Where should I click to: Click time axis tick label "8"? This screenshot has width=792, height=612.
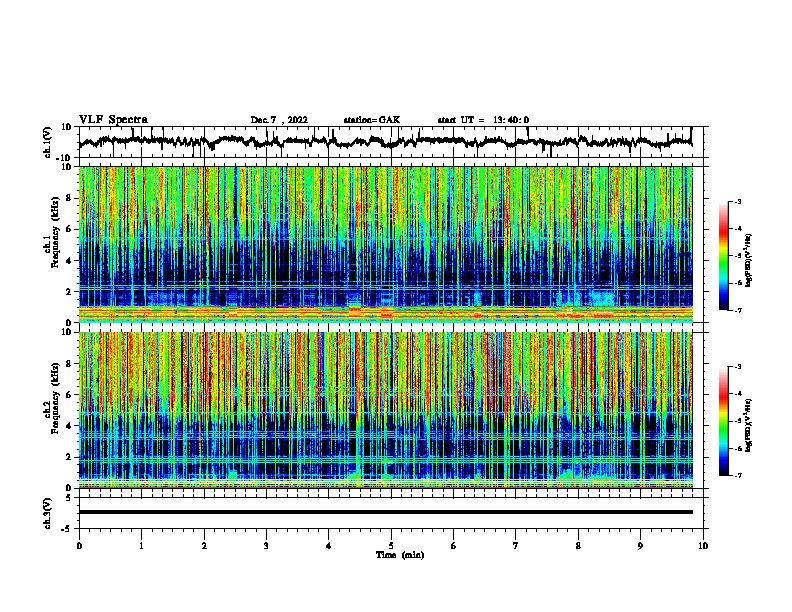point(578,546)
